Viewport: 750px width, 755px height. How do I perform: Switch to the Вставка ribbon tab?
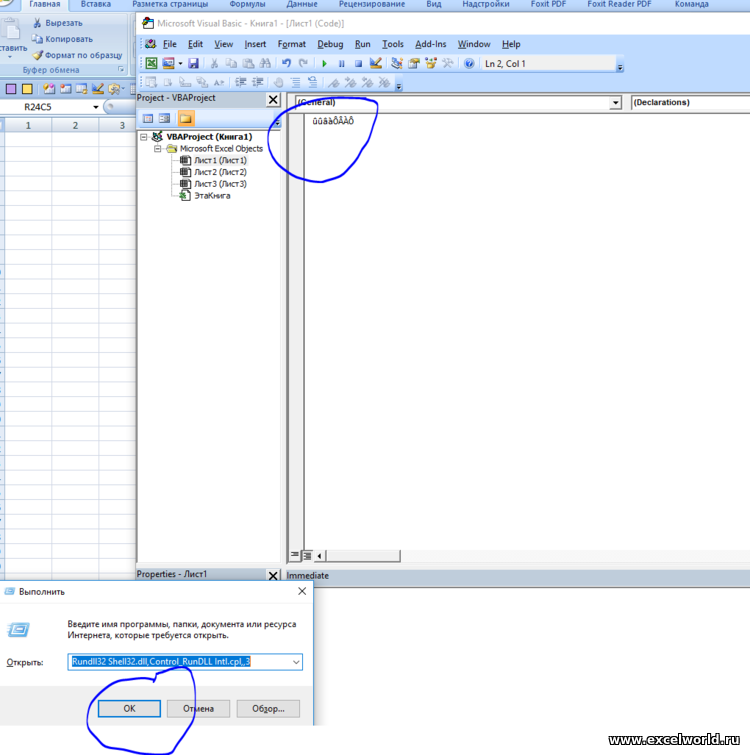point(96,5)
